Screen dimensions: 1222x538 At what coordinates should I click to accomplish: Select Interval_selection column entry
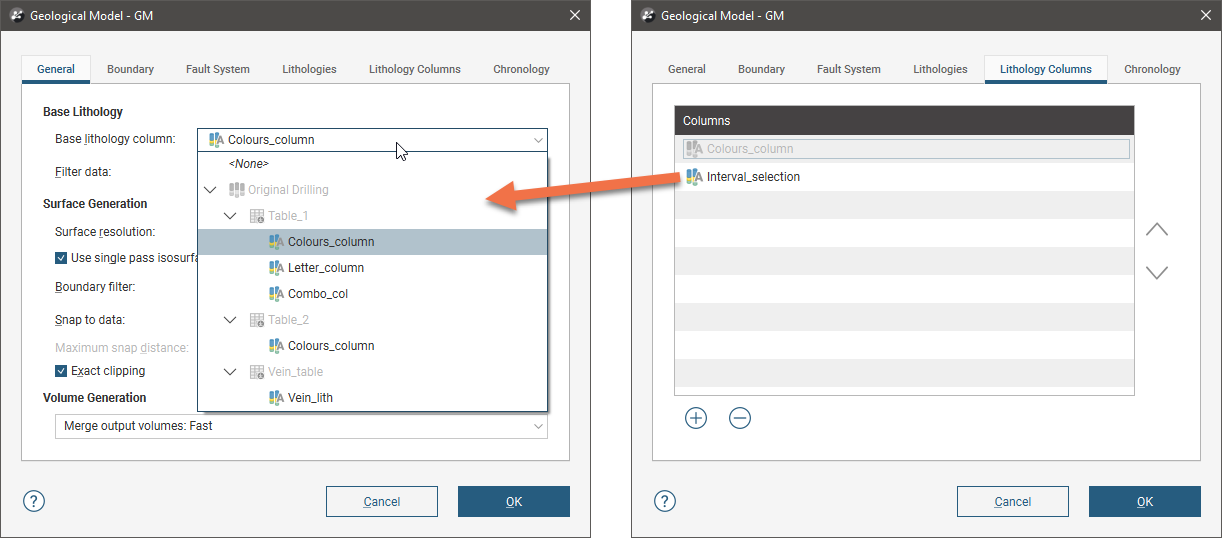(x=752, y=177)
